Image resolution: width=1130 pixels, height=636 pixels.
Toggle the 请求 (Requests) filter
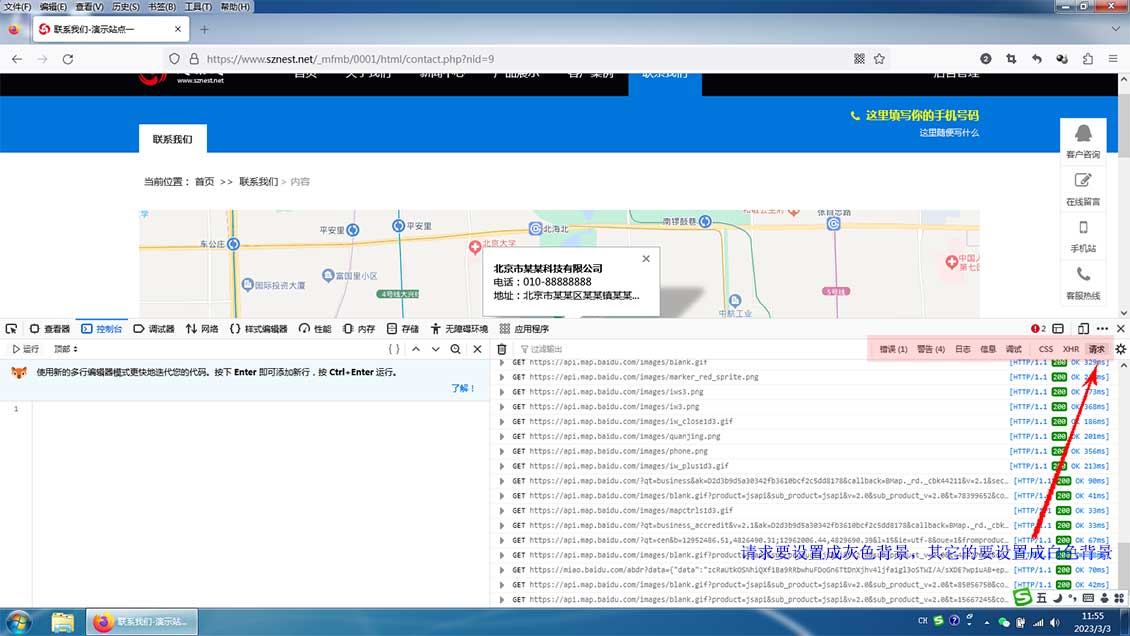pos(1097,349)
